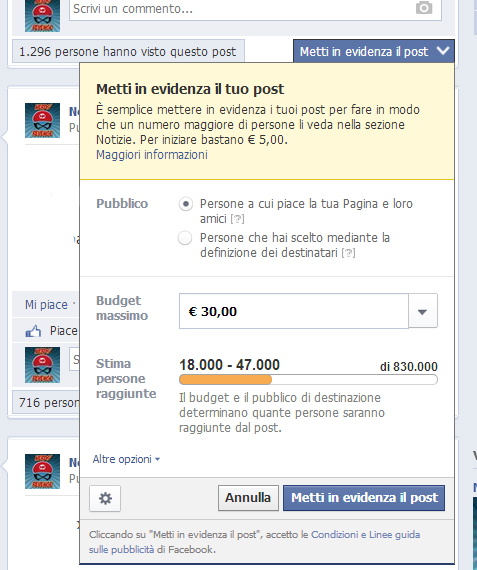This screenshot has height=570, width=477.
Task: Open 'Maggiori informazioni' link
Action: pyautogui.click(x=152, y=154)
